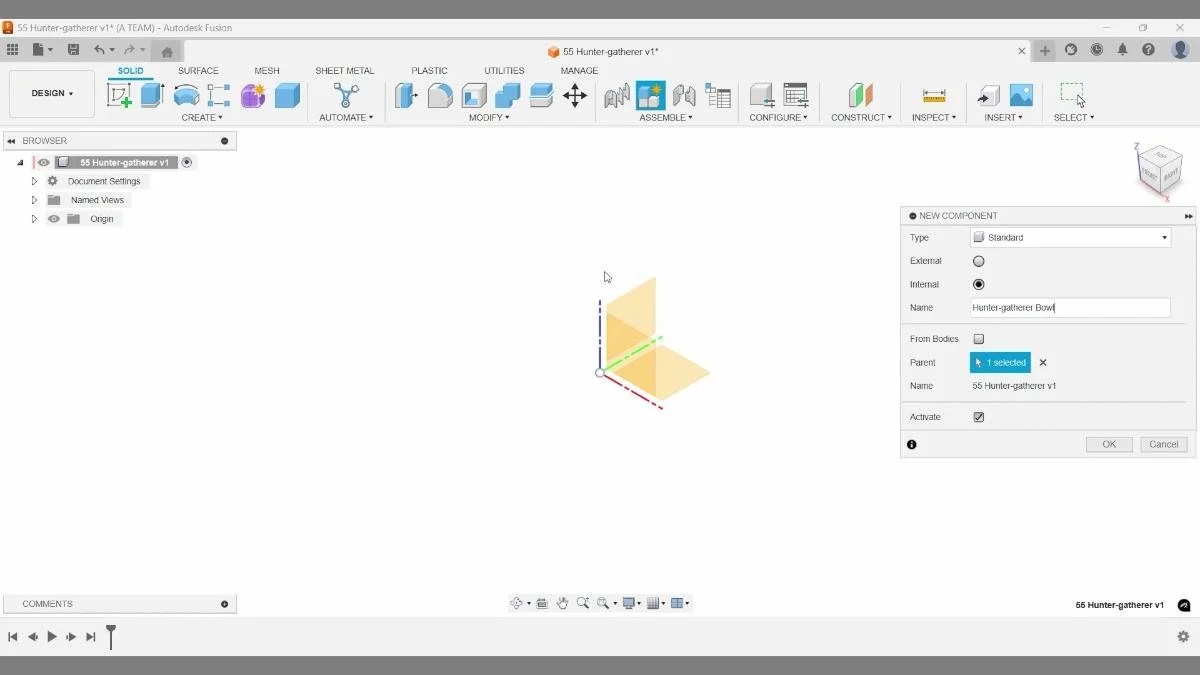Screen dimensions: 1200x675
Task: Cancel the New Component dialog
Action: [1163, 444]
